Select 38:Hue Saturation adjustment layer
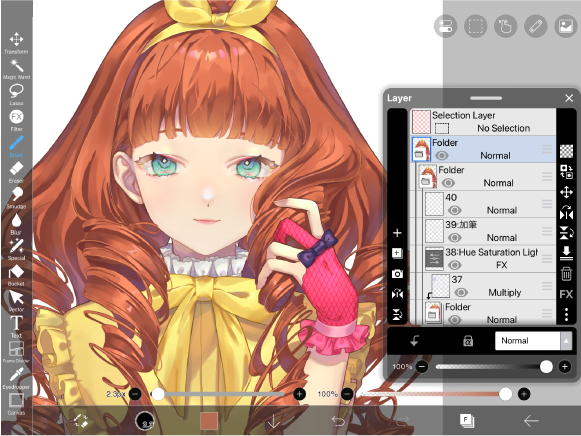 tap(489, 259)
